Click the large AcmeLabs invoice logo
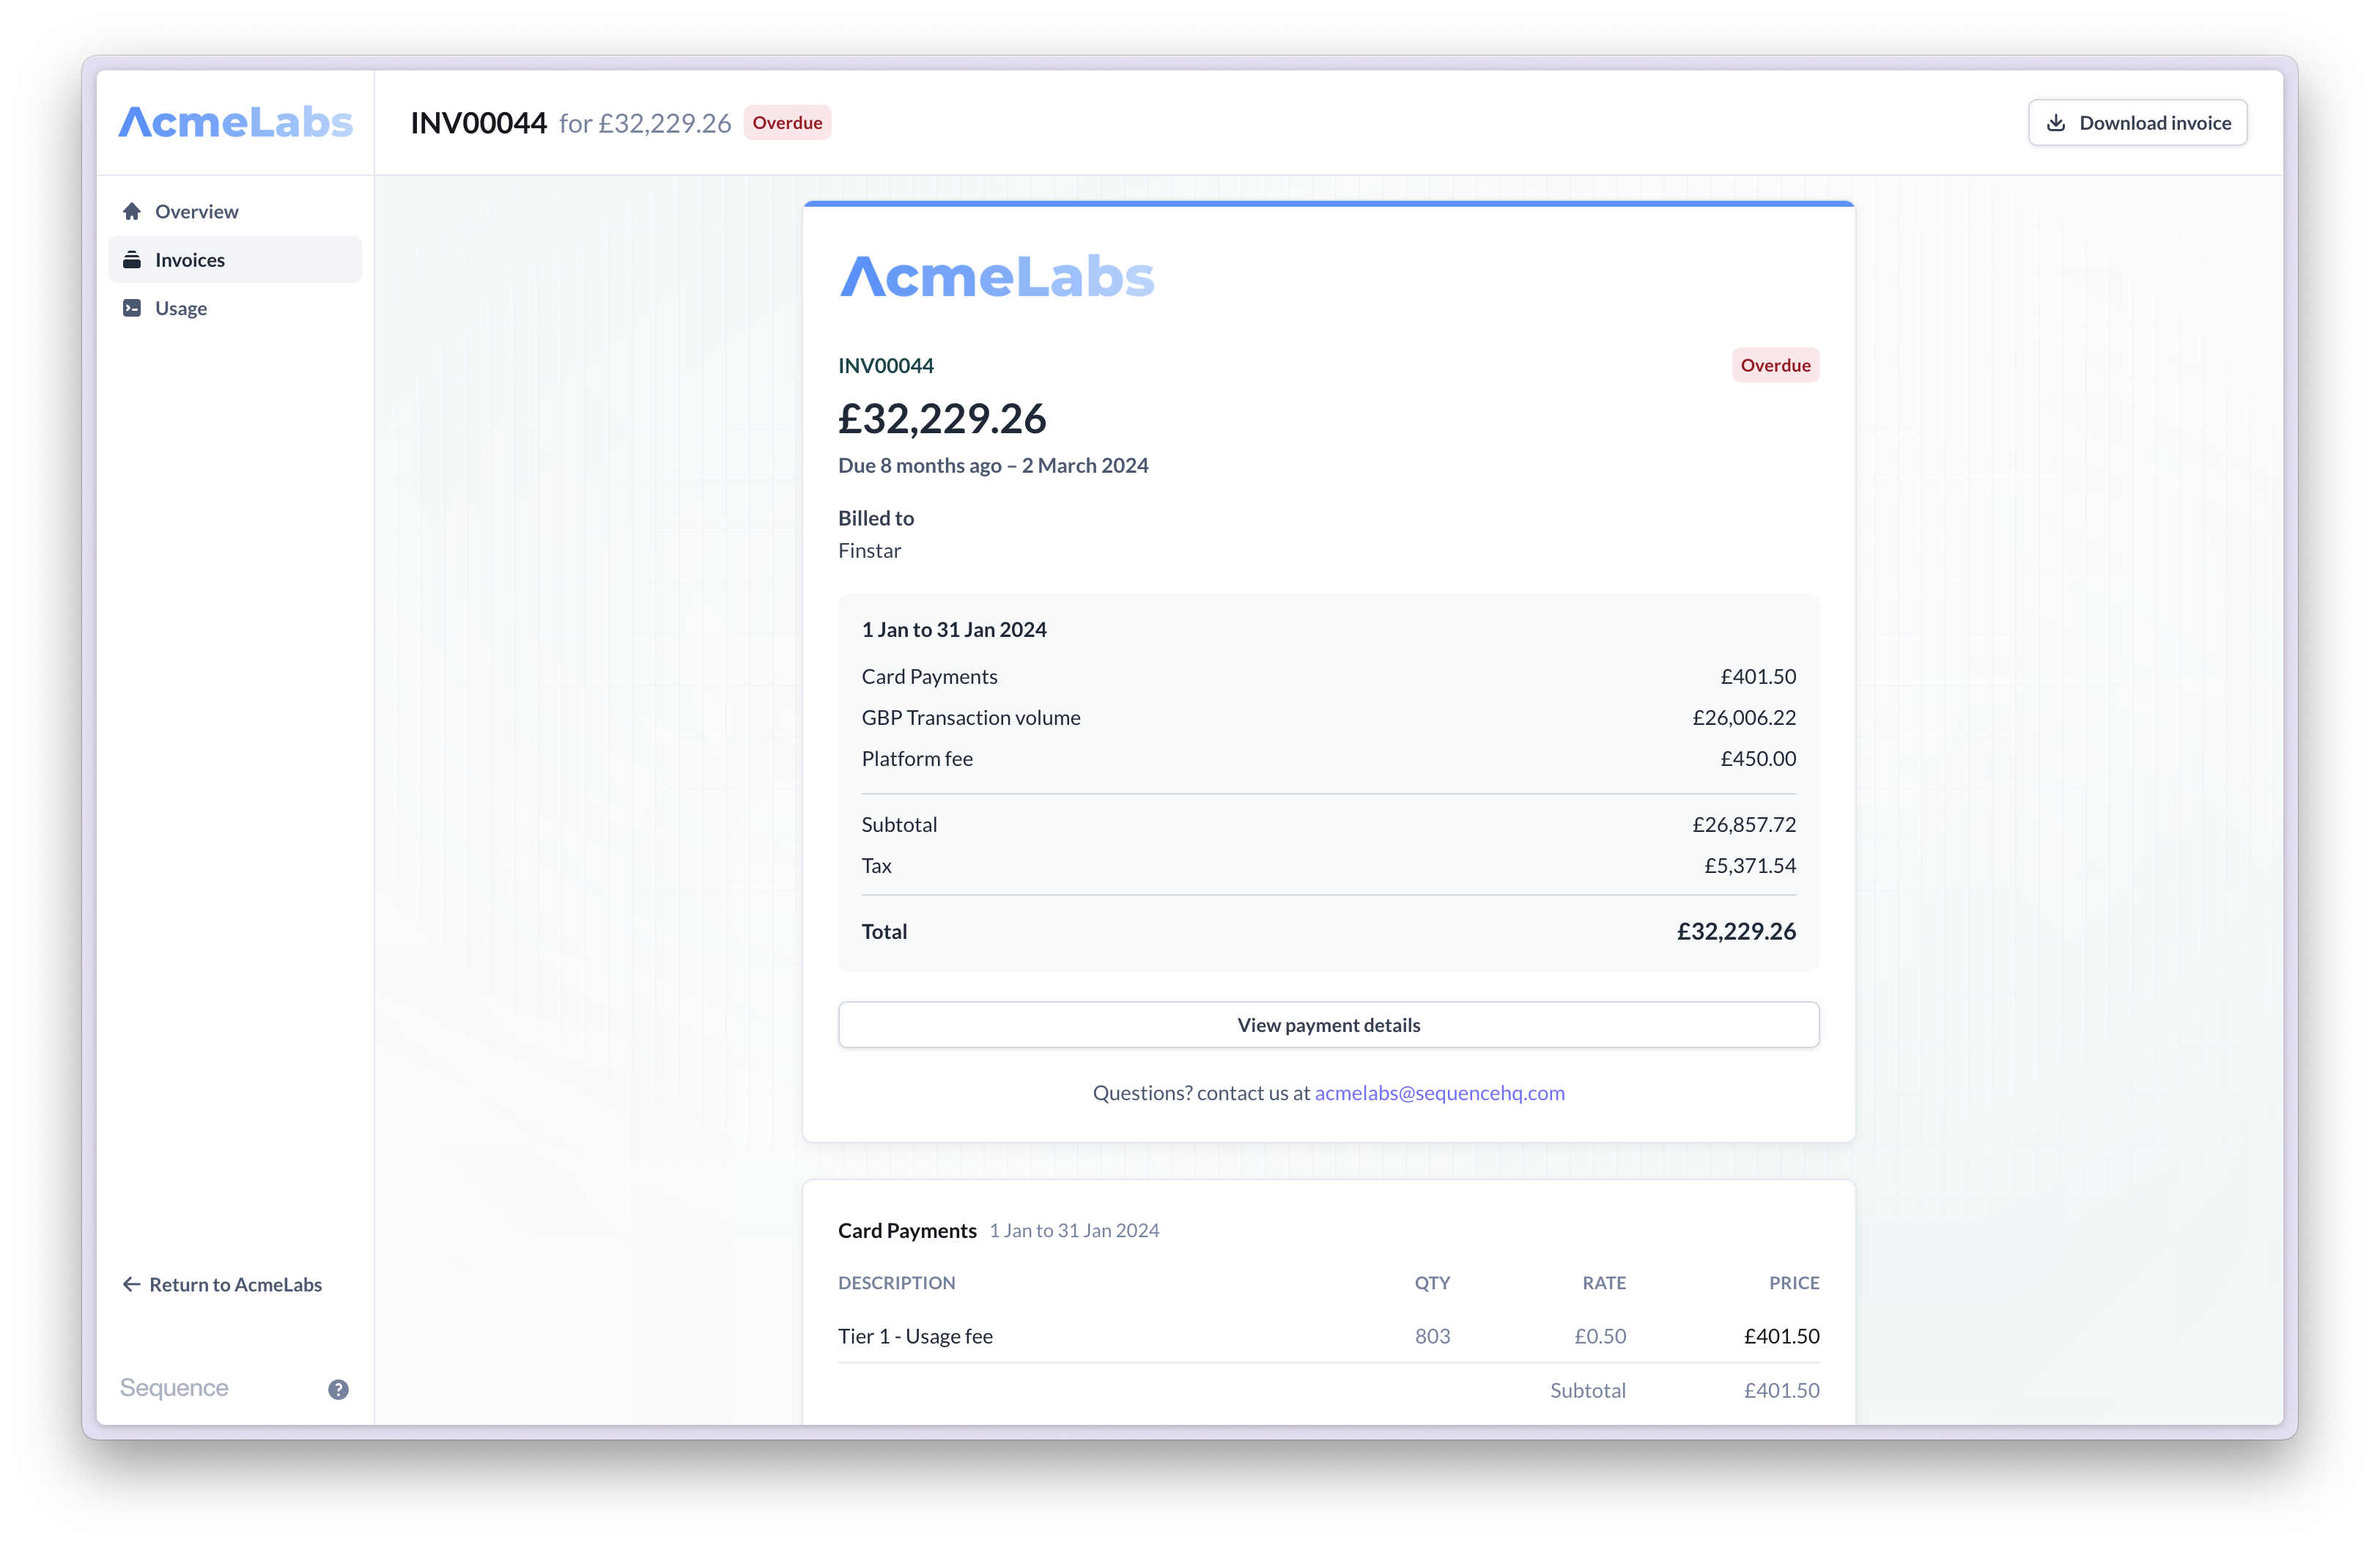This screenshot has width=2380, height=1548. point(997,277)
